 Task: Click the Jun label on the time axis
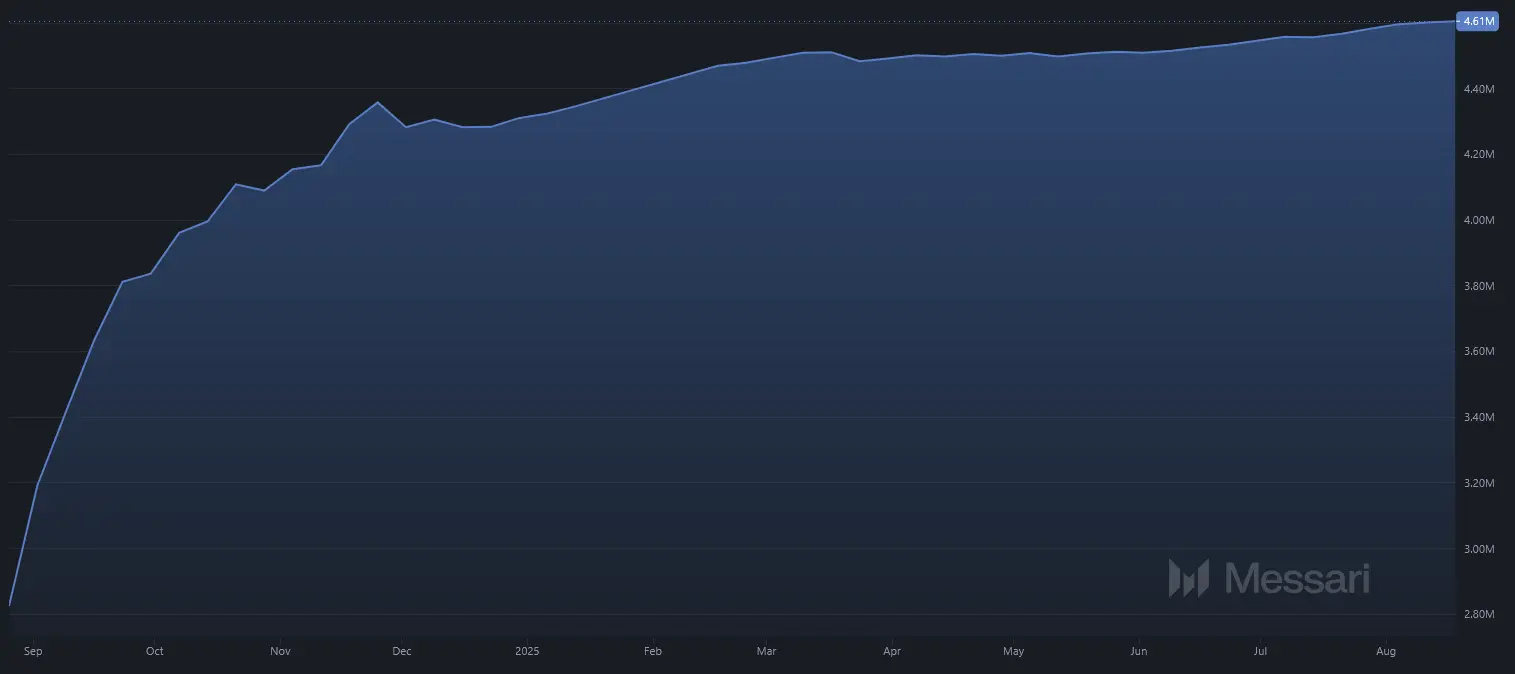pos(1139,651)
